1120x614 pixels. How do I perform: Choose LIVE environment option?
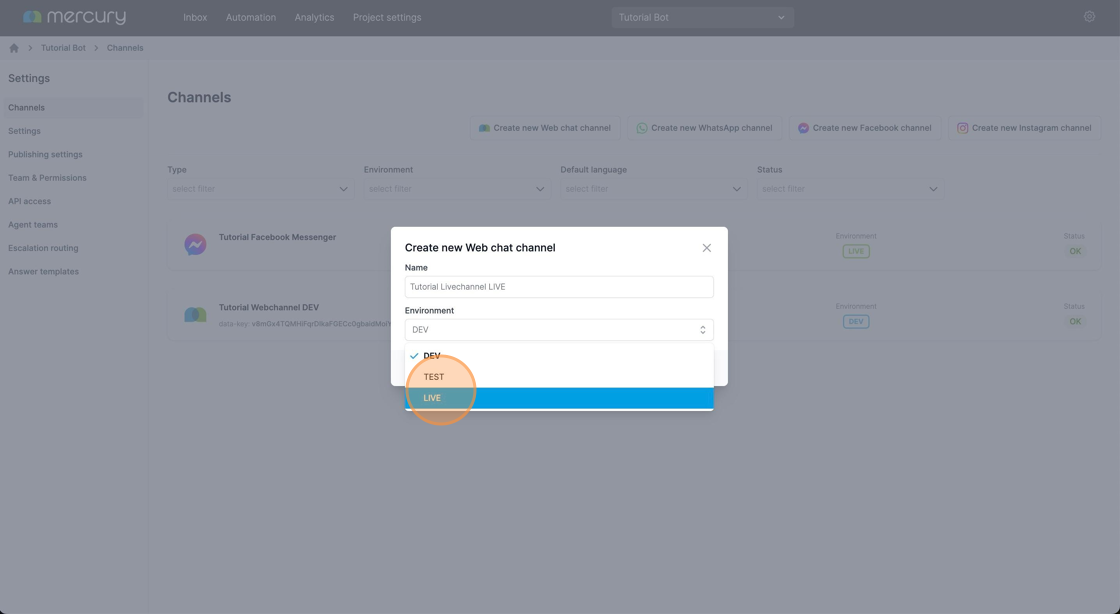[559, 398]
